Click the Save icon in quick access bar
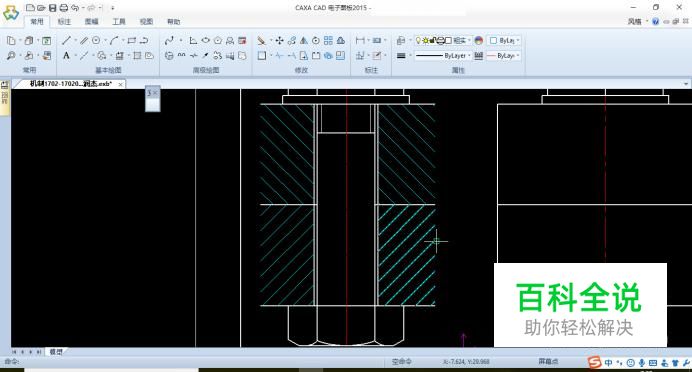 coord(53,8)
